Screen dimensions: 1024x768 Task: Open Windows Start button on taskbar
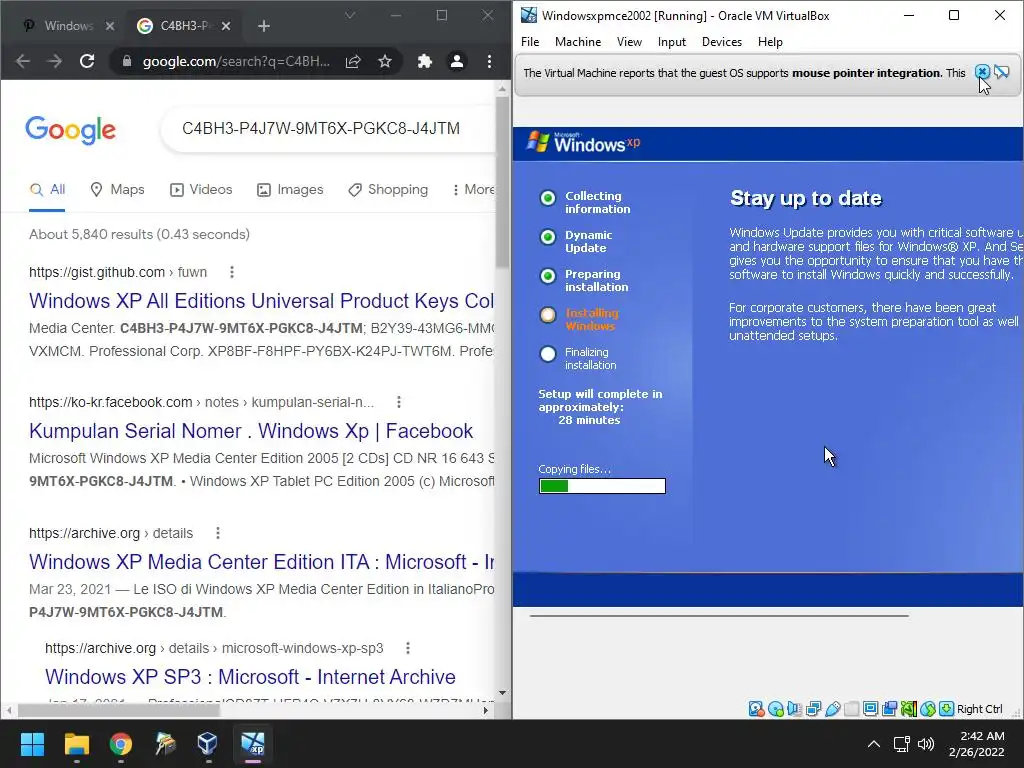point(32,744)
